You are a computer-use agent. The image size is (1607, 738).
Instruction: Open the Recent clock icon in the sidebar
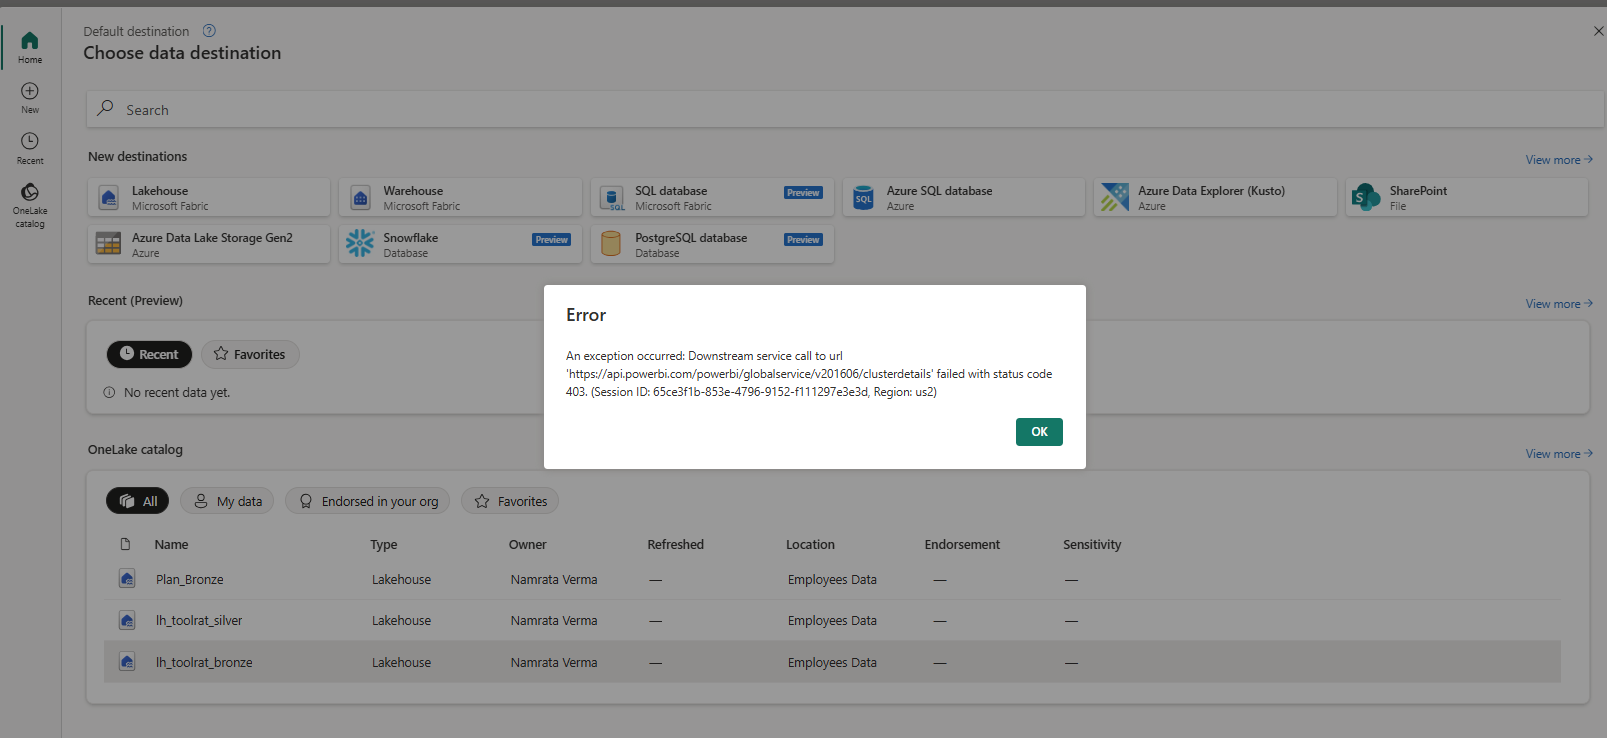[x=30, y=141]
